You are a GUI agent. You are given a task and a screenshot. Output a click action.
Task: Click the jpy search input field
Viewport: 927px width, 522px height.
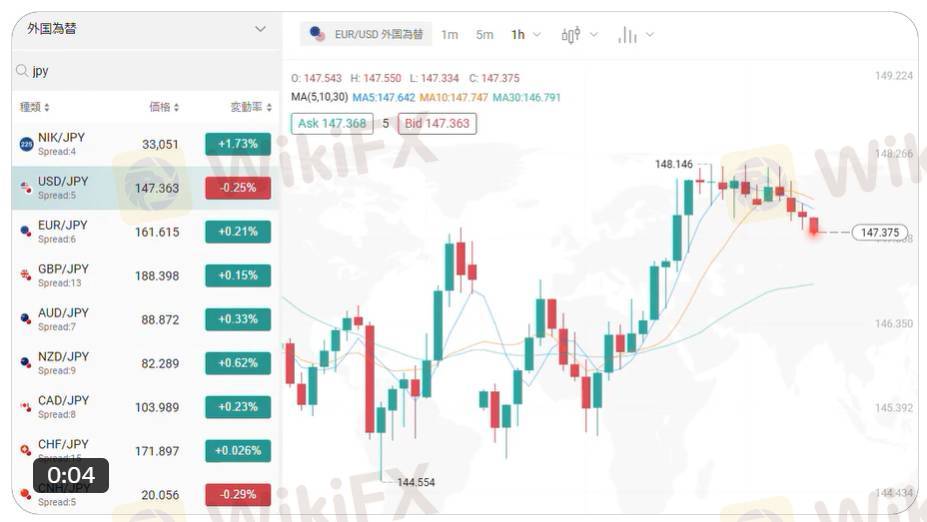(146, 71)
